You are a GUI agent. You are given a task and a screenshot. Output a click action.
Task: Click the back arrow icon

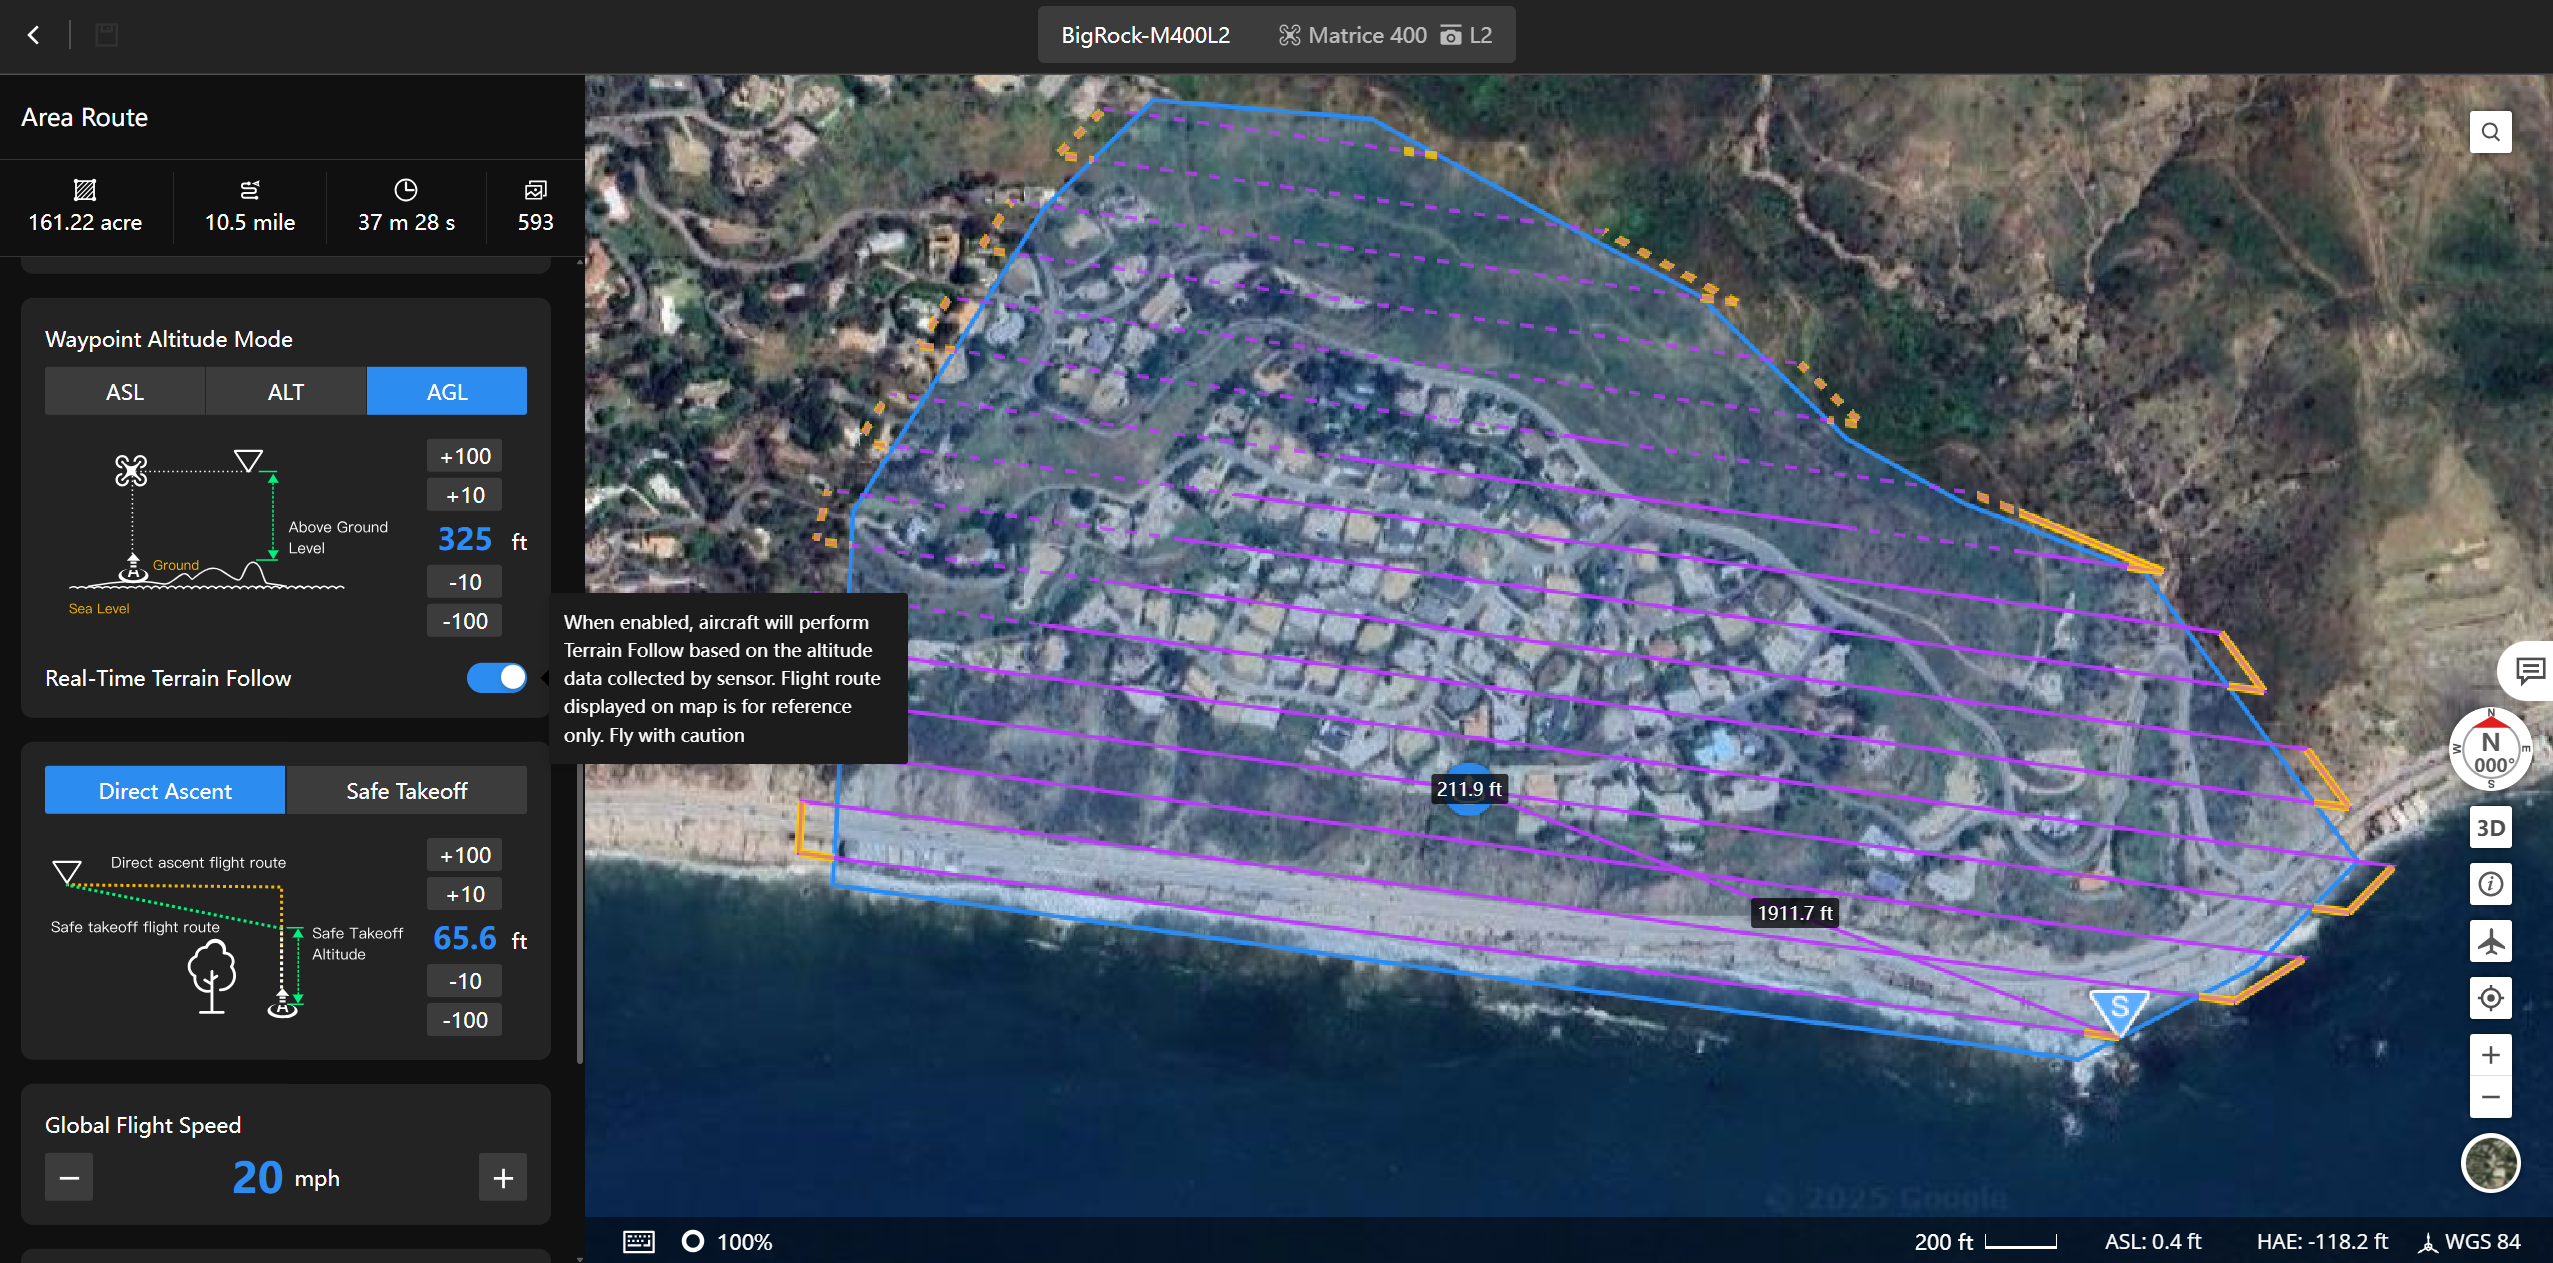[x=34, y=35]
